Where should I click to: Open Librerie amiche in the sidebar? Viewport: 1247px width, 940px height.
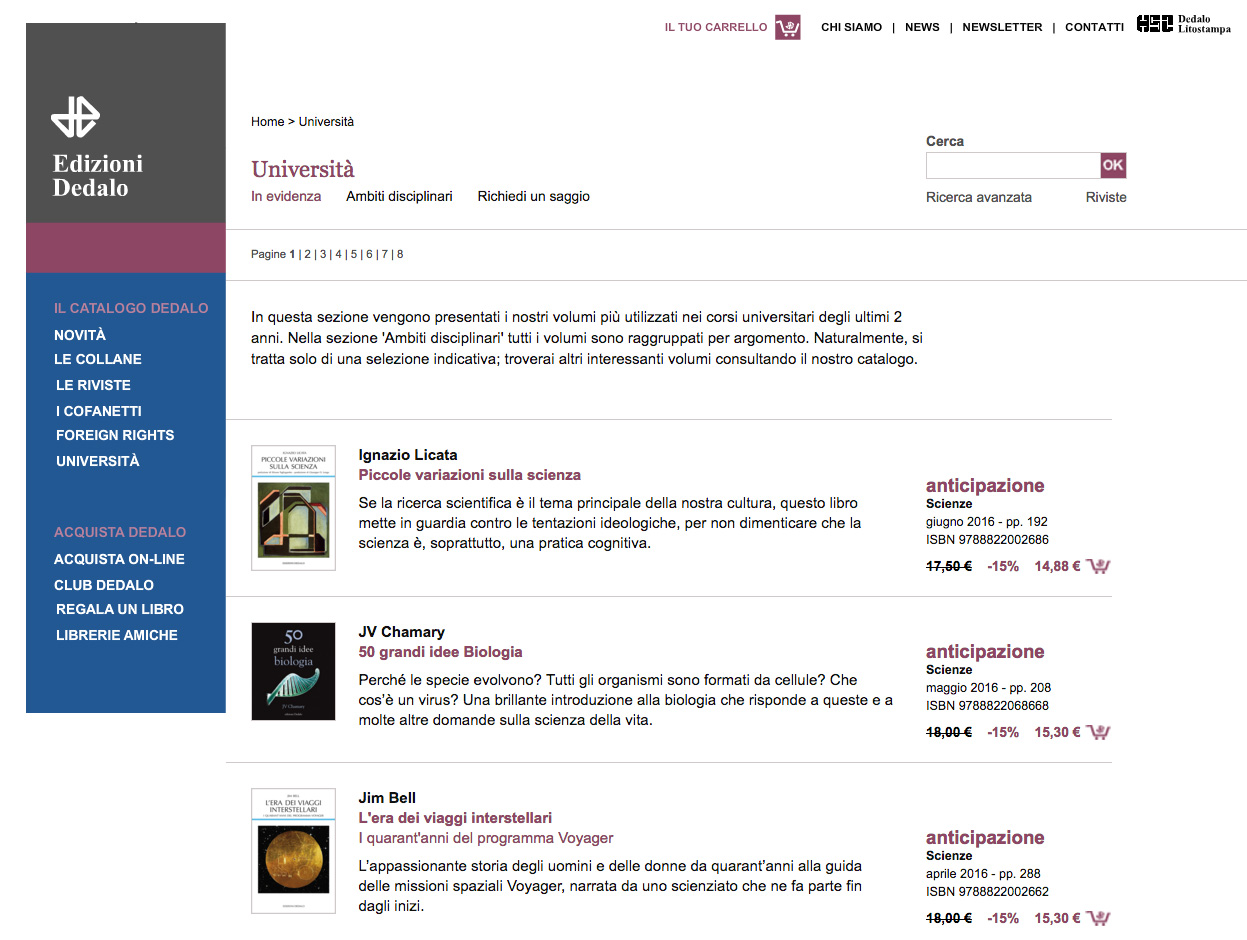(x=117, y=635)
